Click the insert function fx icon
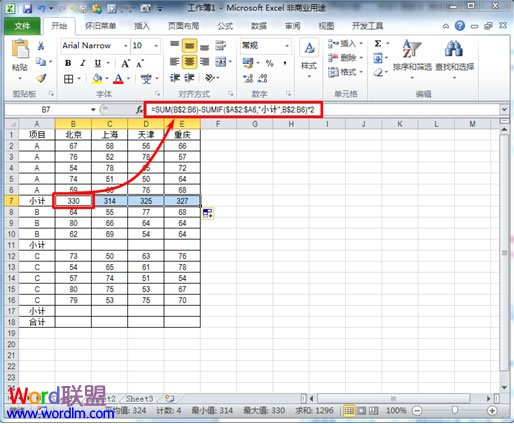Image resolution: width=514 pixels, height=424 pixels. pyautogui.click(x=139, y=110)
